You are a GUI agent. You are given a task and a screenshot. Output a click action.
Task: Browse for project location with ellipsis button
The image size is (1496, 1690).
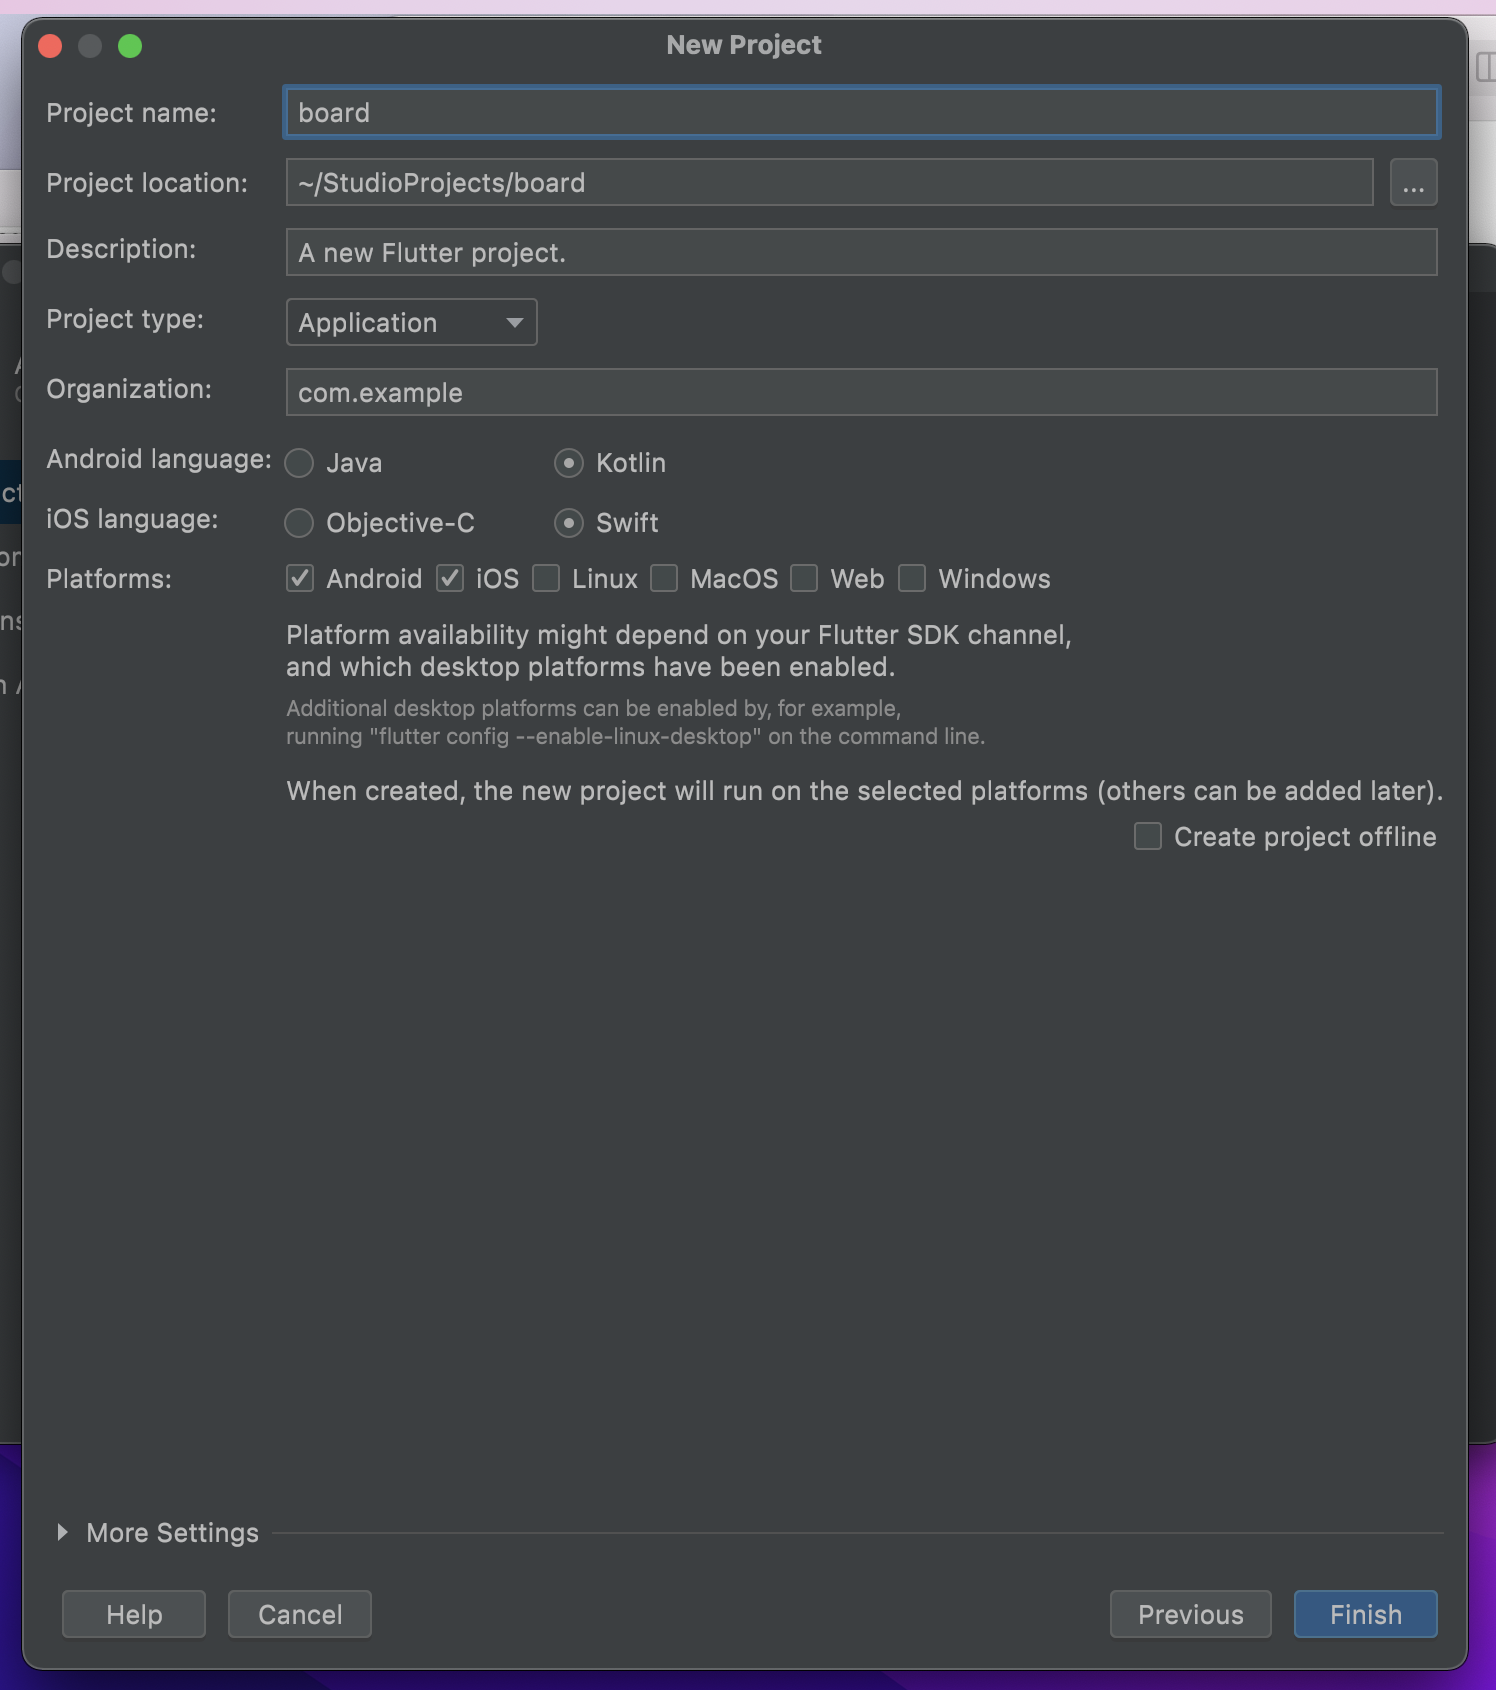pyautogui.click(x=1413, y=183)
